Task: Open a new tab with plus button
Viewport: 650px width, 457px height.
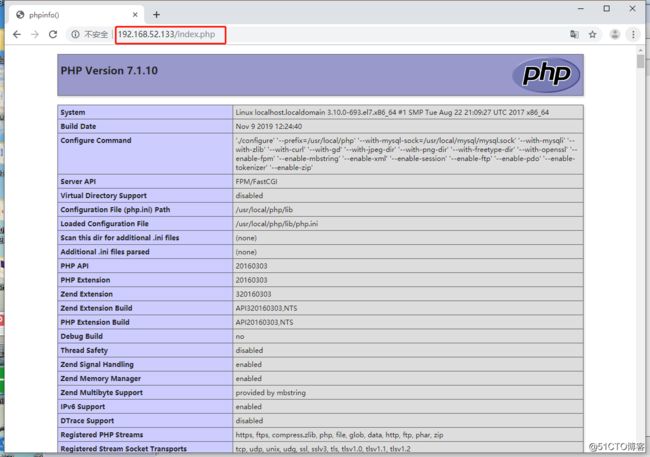Action: tap(156, 15)
